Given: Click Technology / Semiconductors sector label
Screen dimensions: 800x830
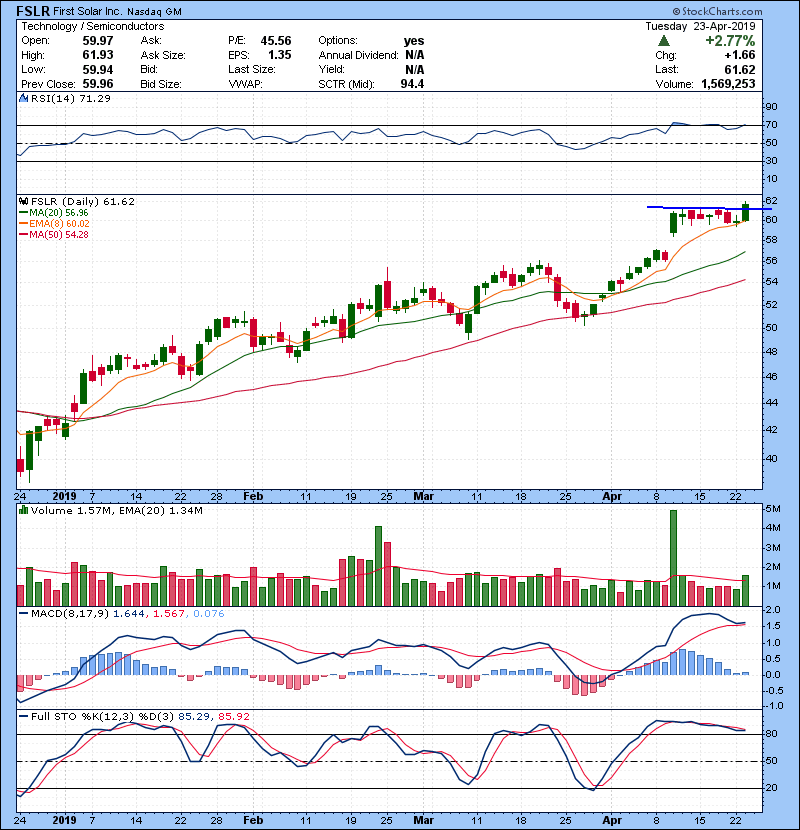Looking at the screenshot, I should point(93,26).
